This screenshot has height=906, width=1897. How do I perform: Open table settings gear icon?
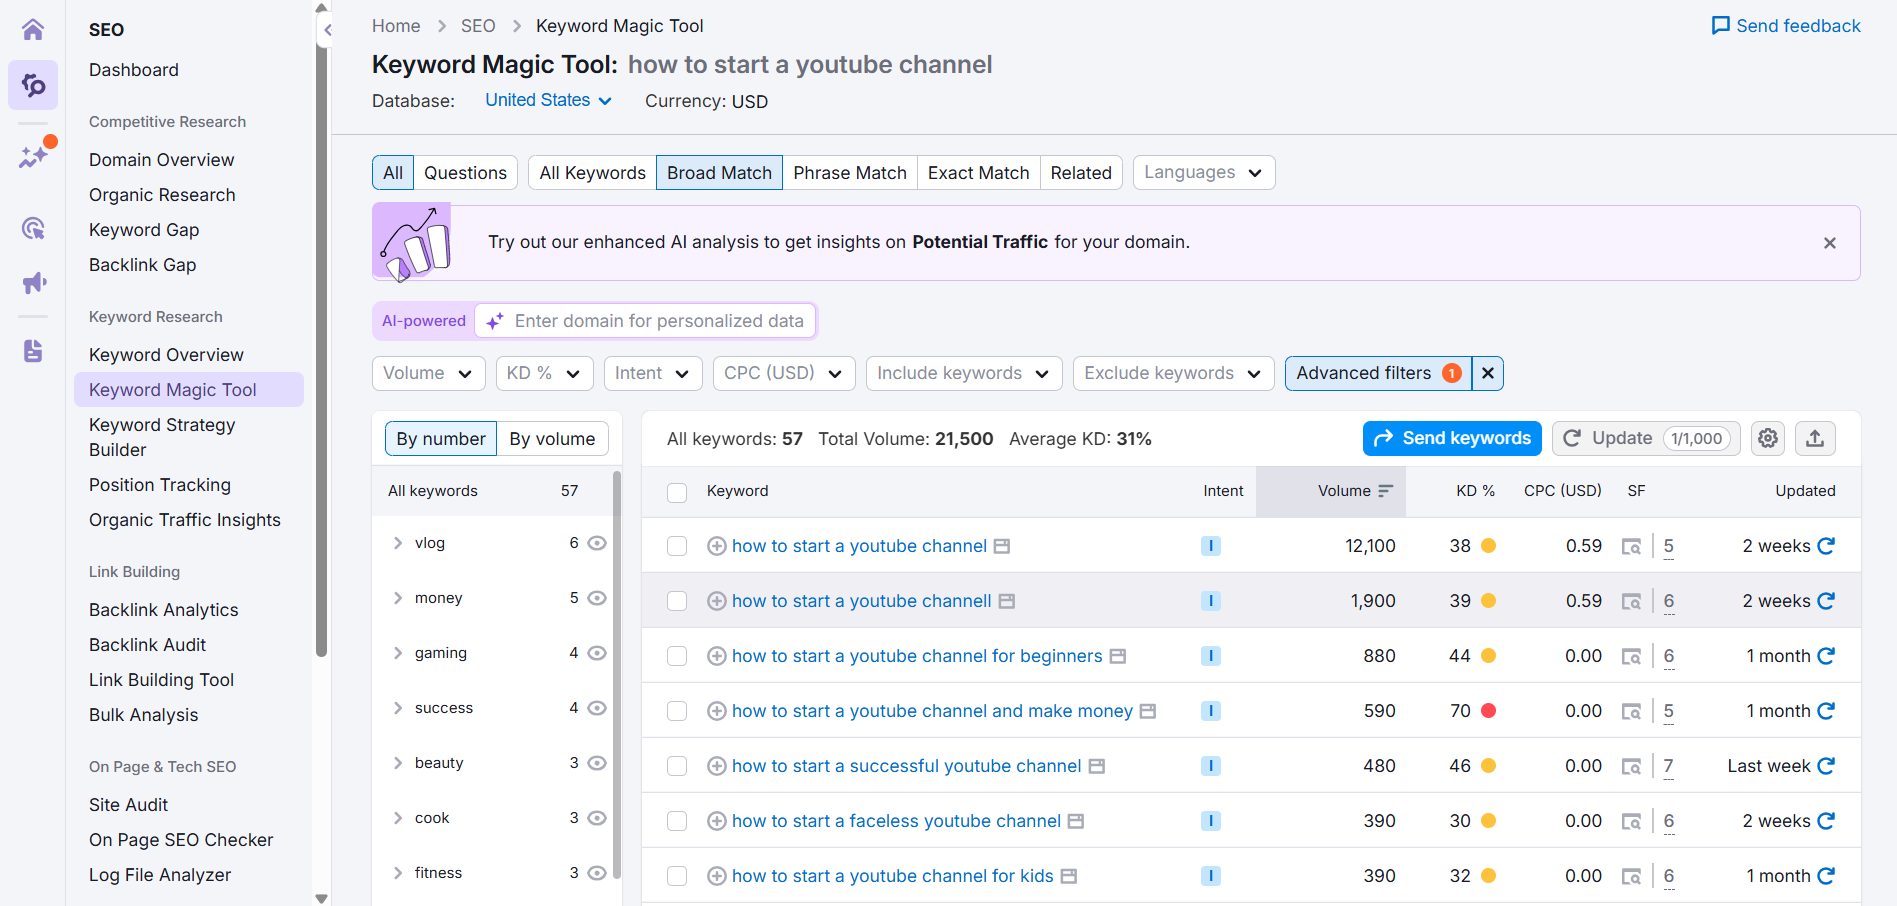click(x=1768, y=438)
